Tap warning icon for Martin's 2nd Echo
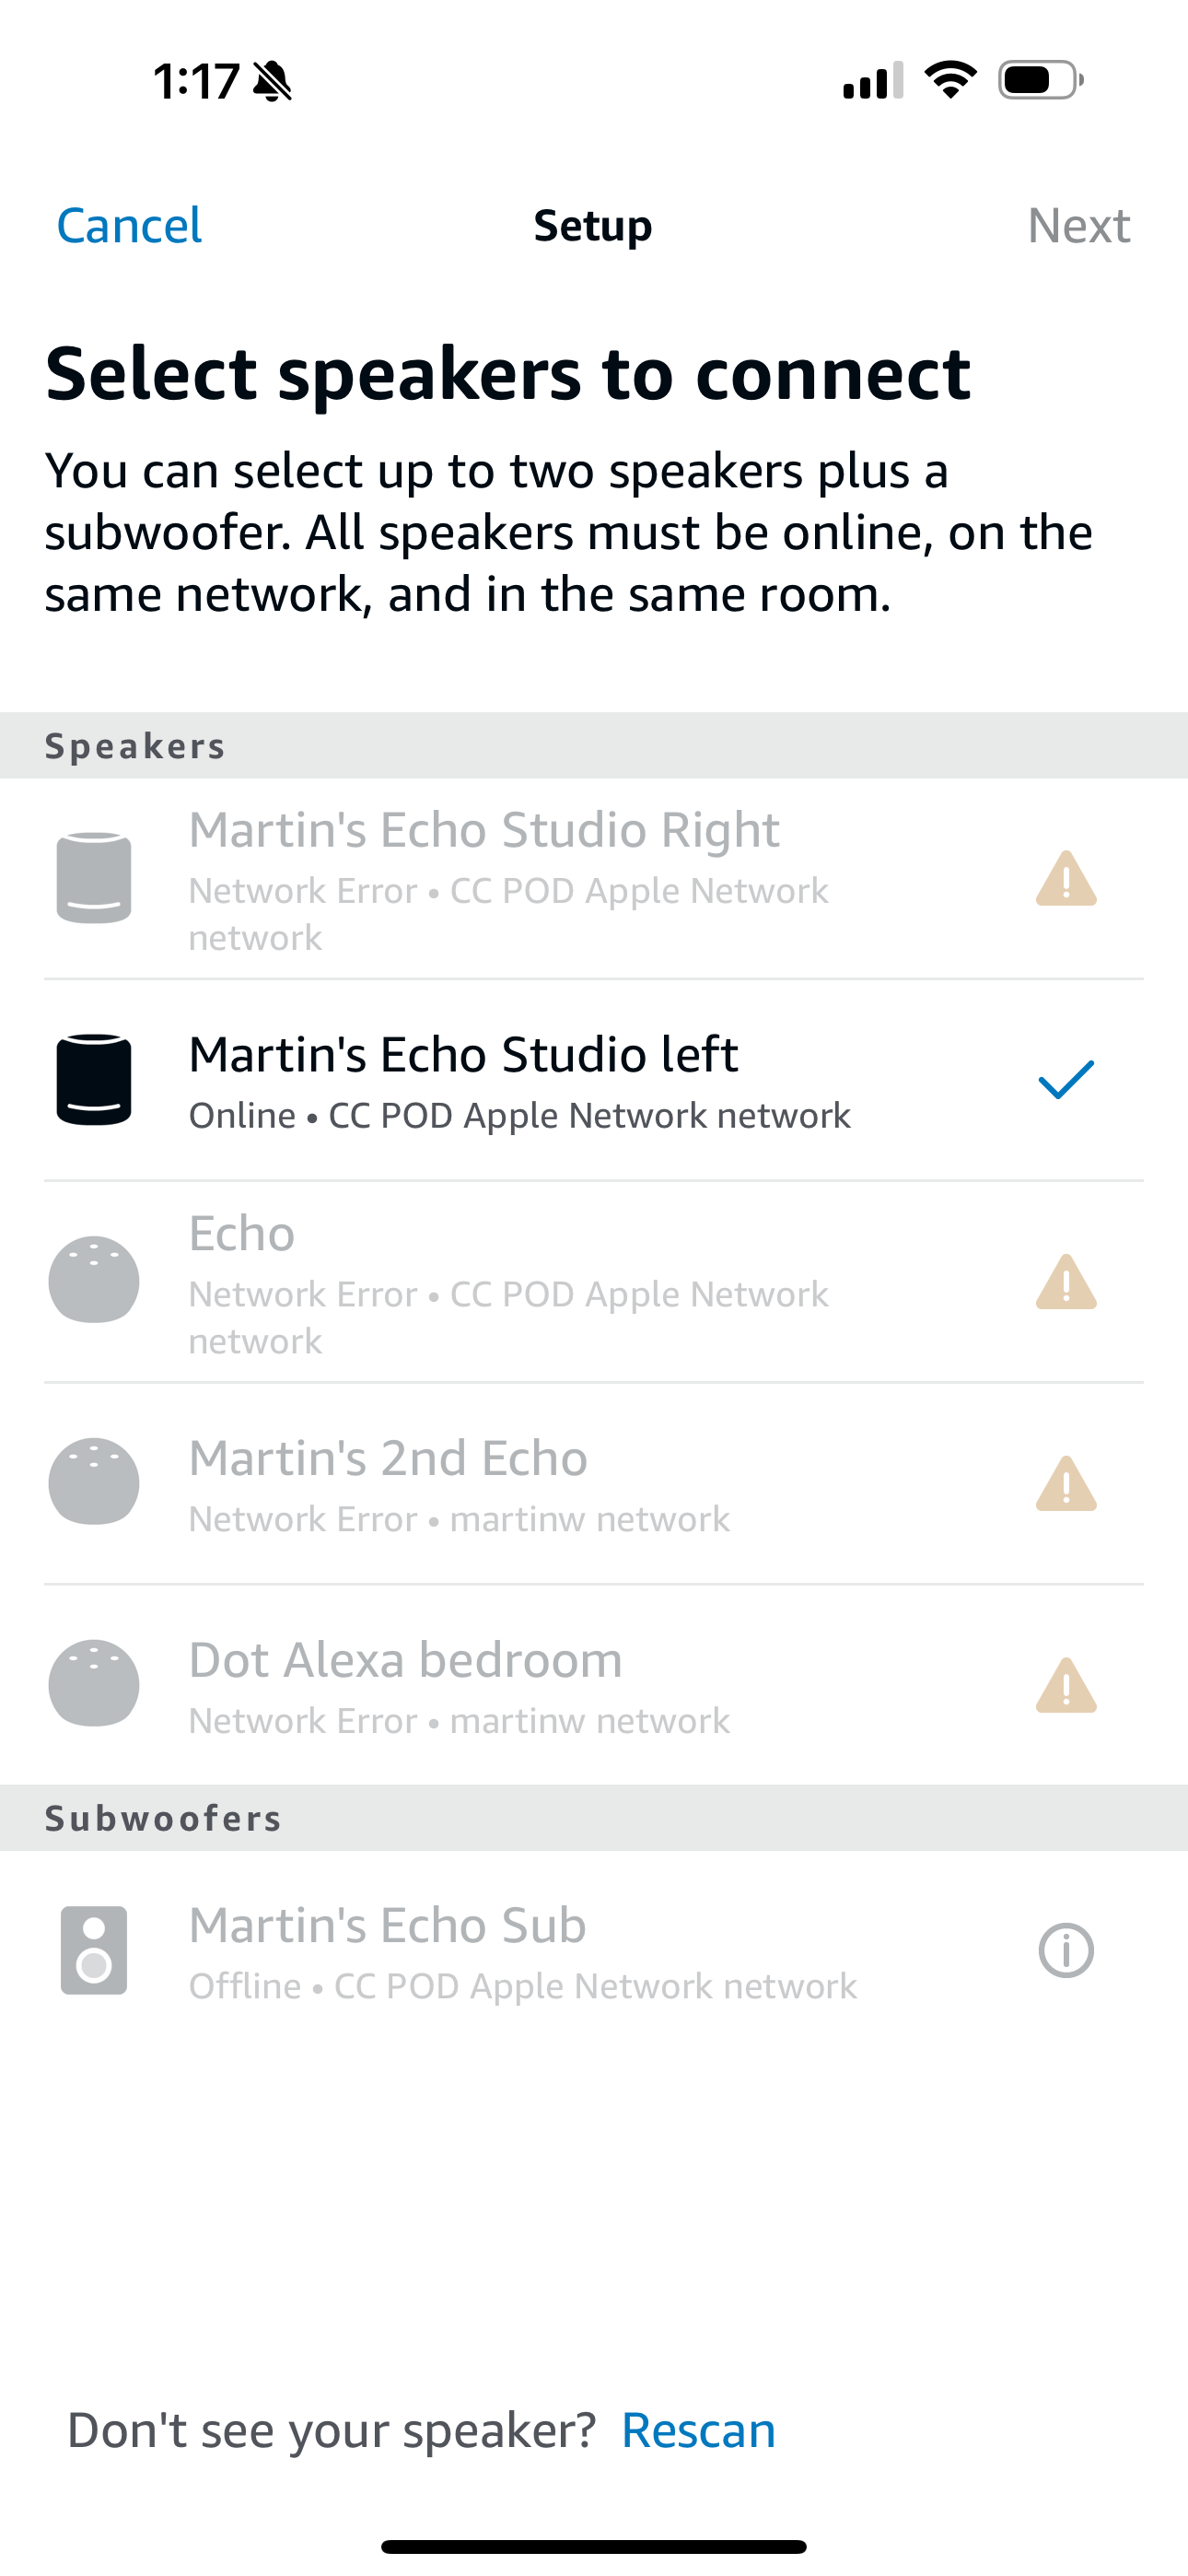 click(1066, 1483)
